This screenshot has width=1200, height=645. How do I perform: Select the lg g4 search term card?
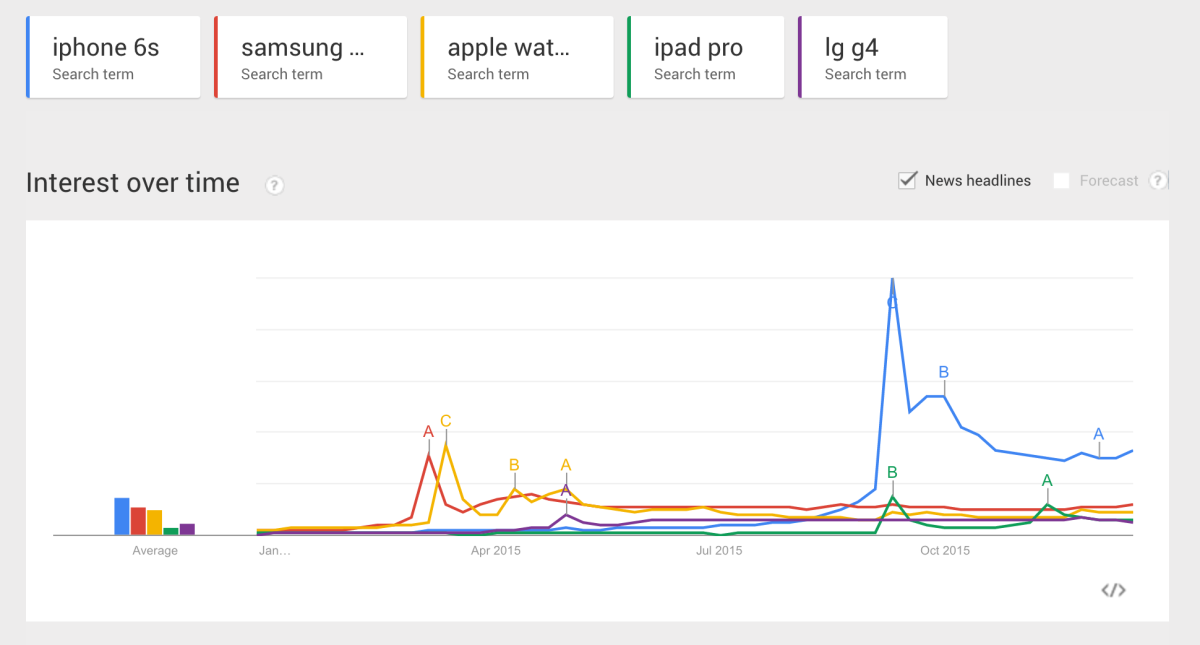point(872,57)
